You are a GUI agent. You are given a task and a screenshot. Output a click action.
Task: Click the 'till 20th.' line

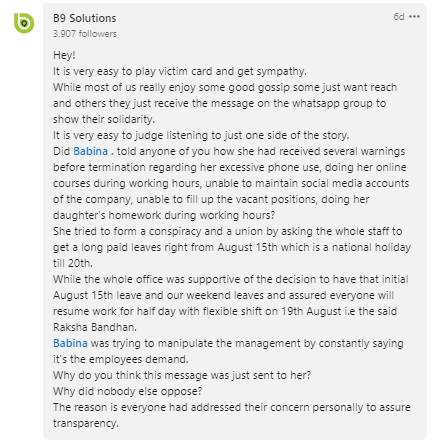(73, 263)
